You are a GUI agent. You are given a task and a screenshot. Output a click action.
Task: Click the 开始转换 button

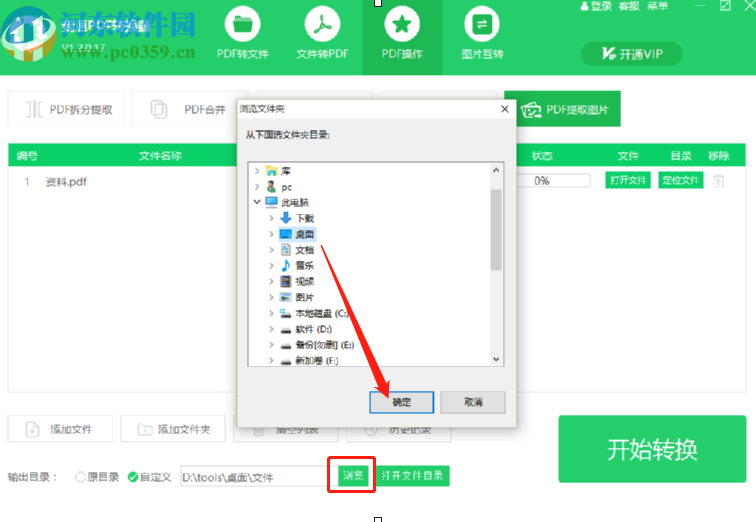(652, 449)
